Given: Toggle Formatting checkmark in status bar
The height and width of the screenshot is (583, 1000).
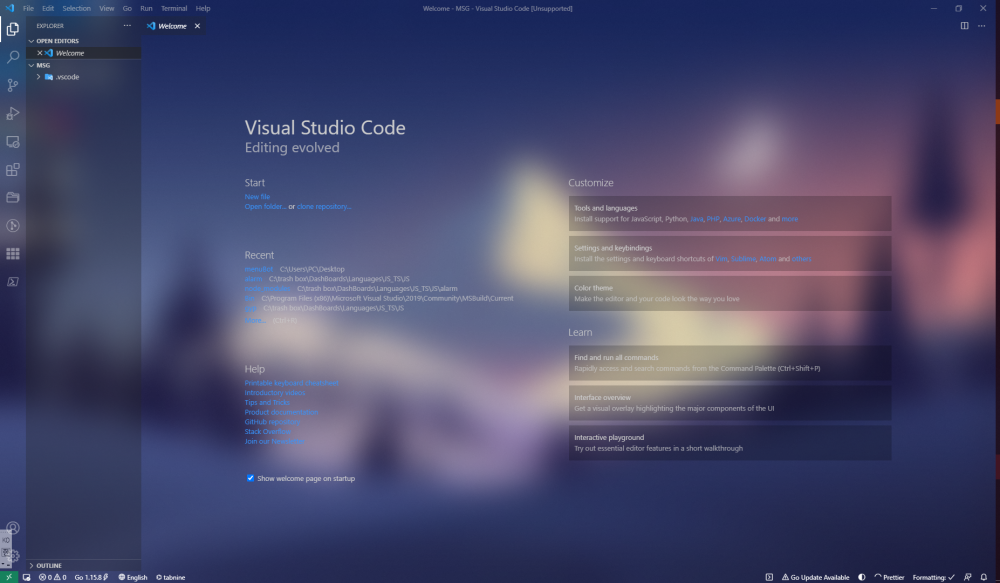Looking at the screenshot, I should 934,577.
